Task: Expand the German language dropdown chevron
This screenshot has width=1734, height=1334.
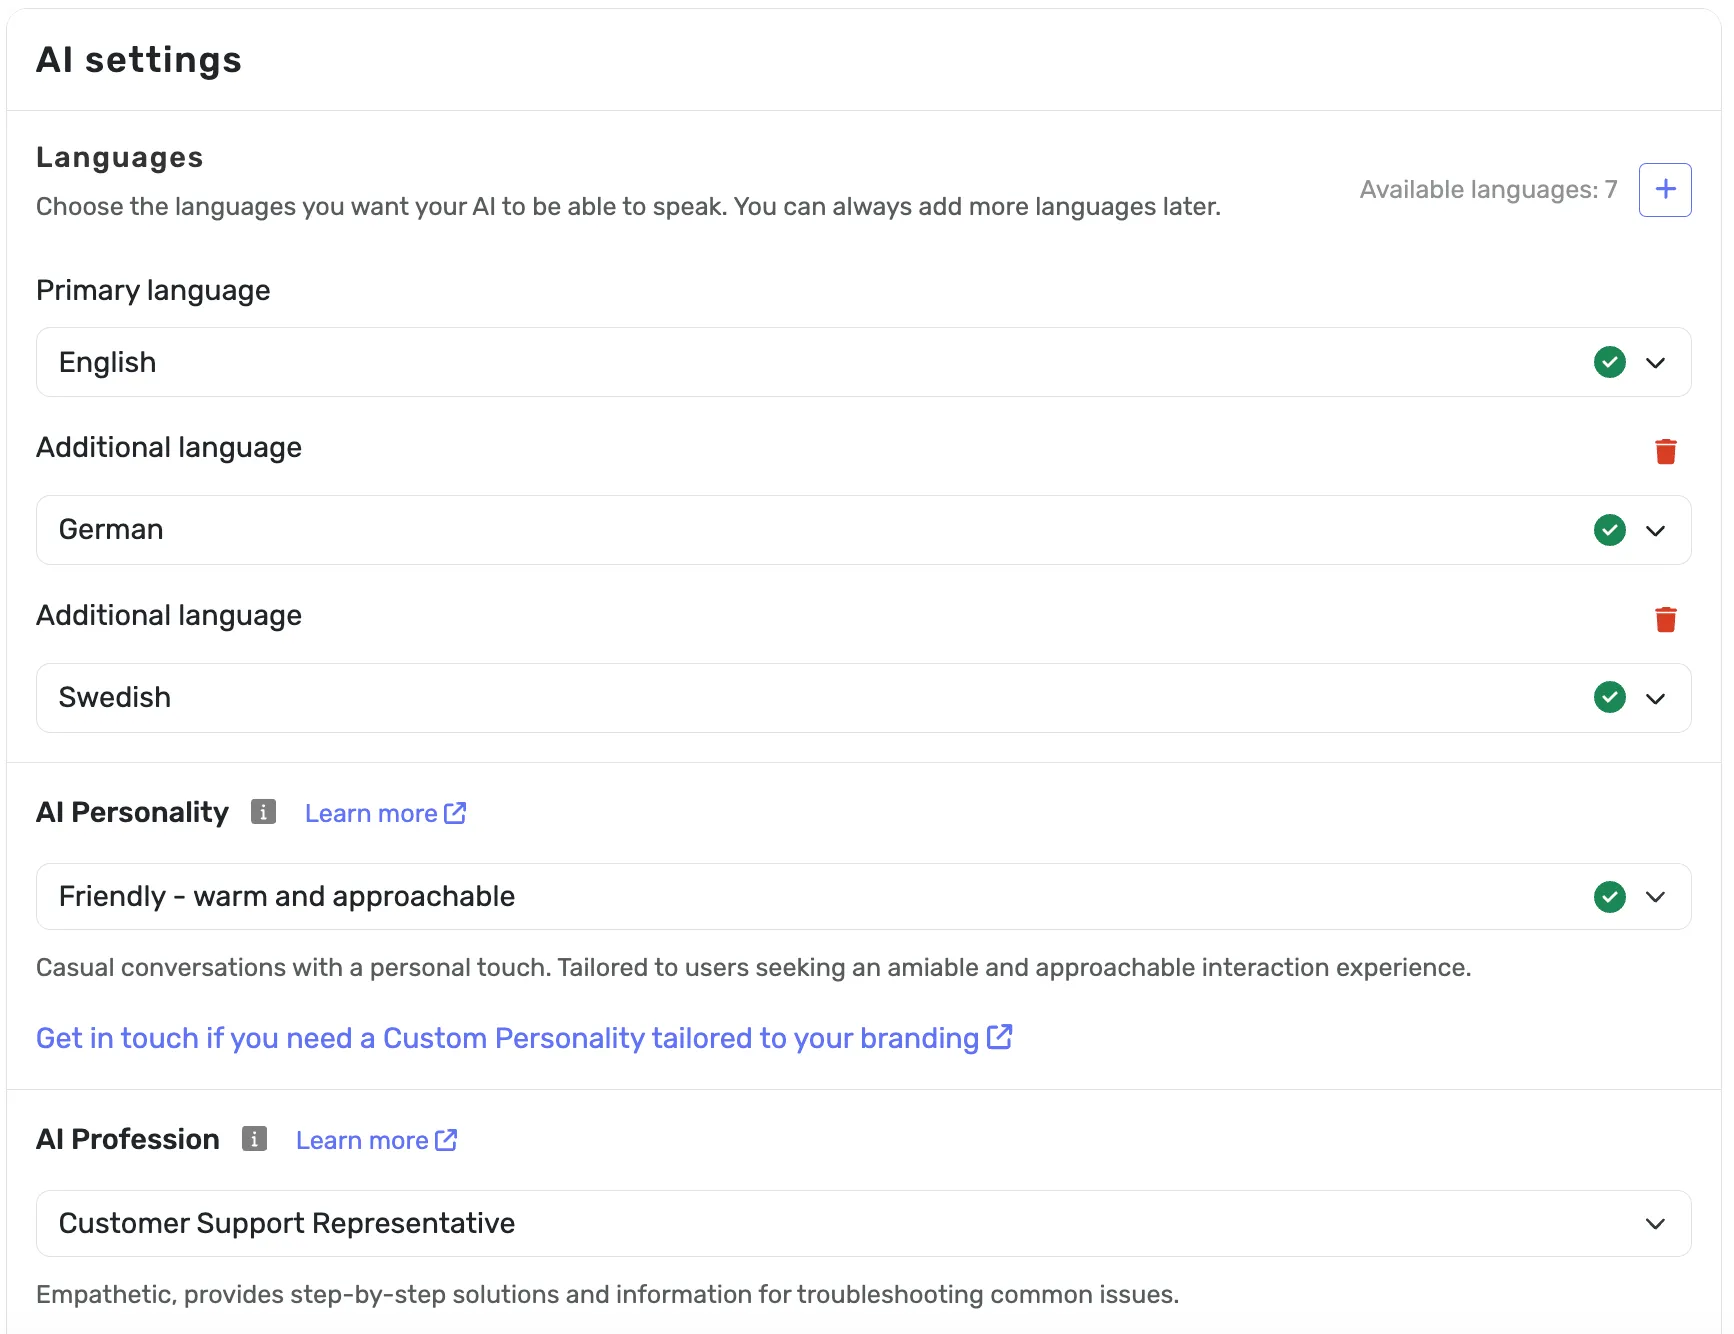Action: pos(1655,531)
